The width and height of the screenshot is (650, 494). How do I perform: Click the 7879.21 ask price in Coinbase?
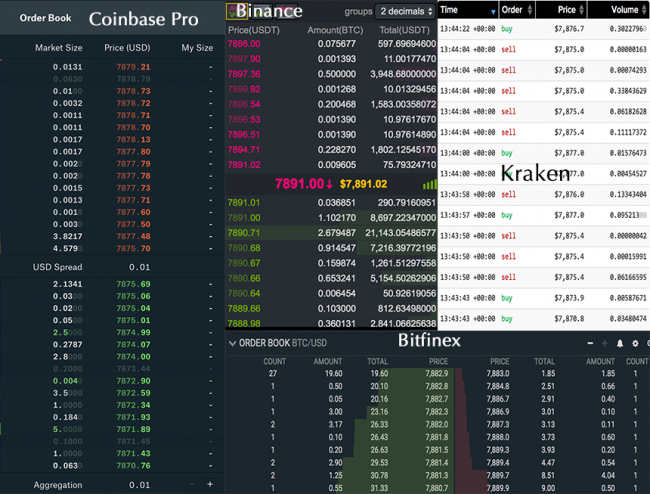click(x=133, y=67)
